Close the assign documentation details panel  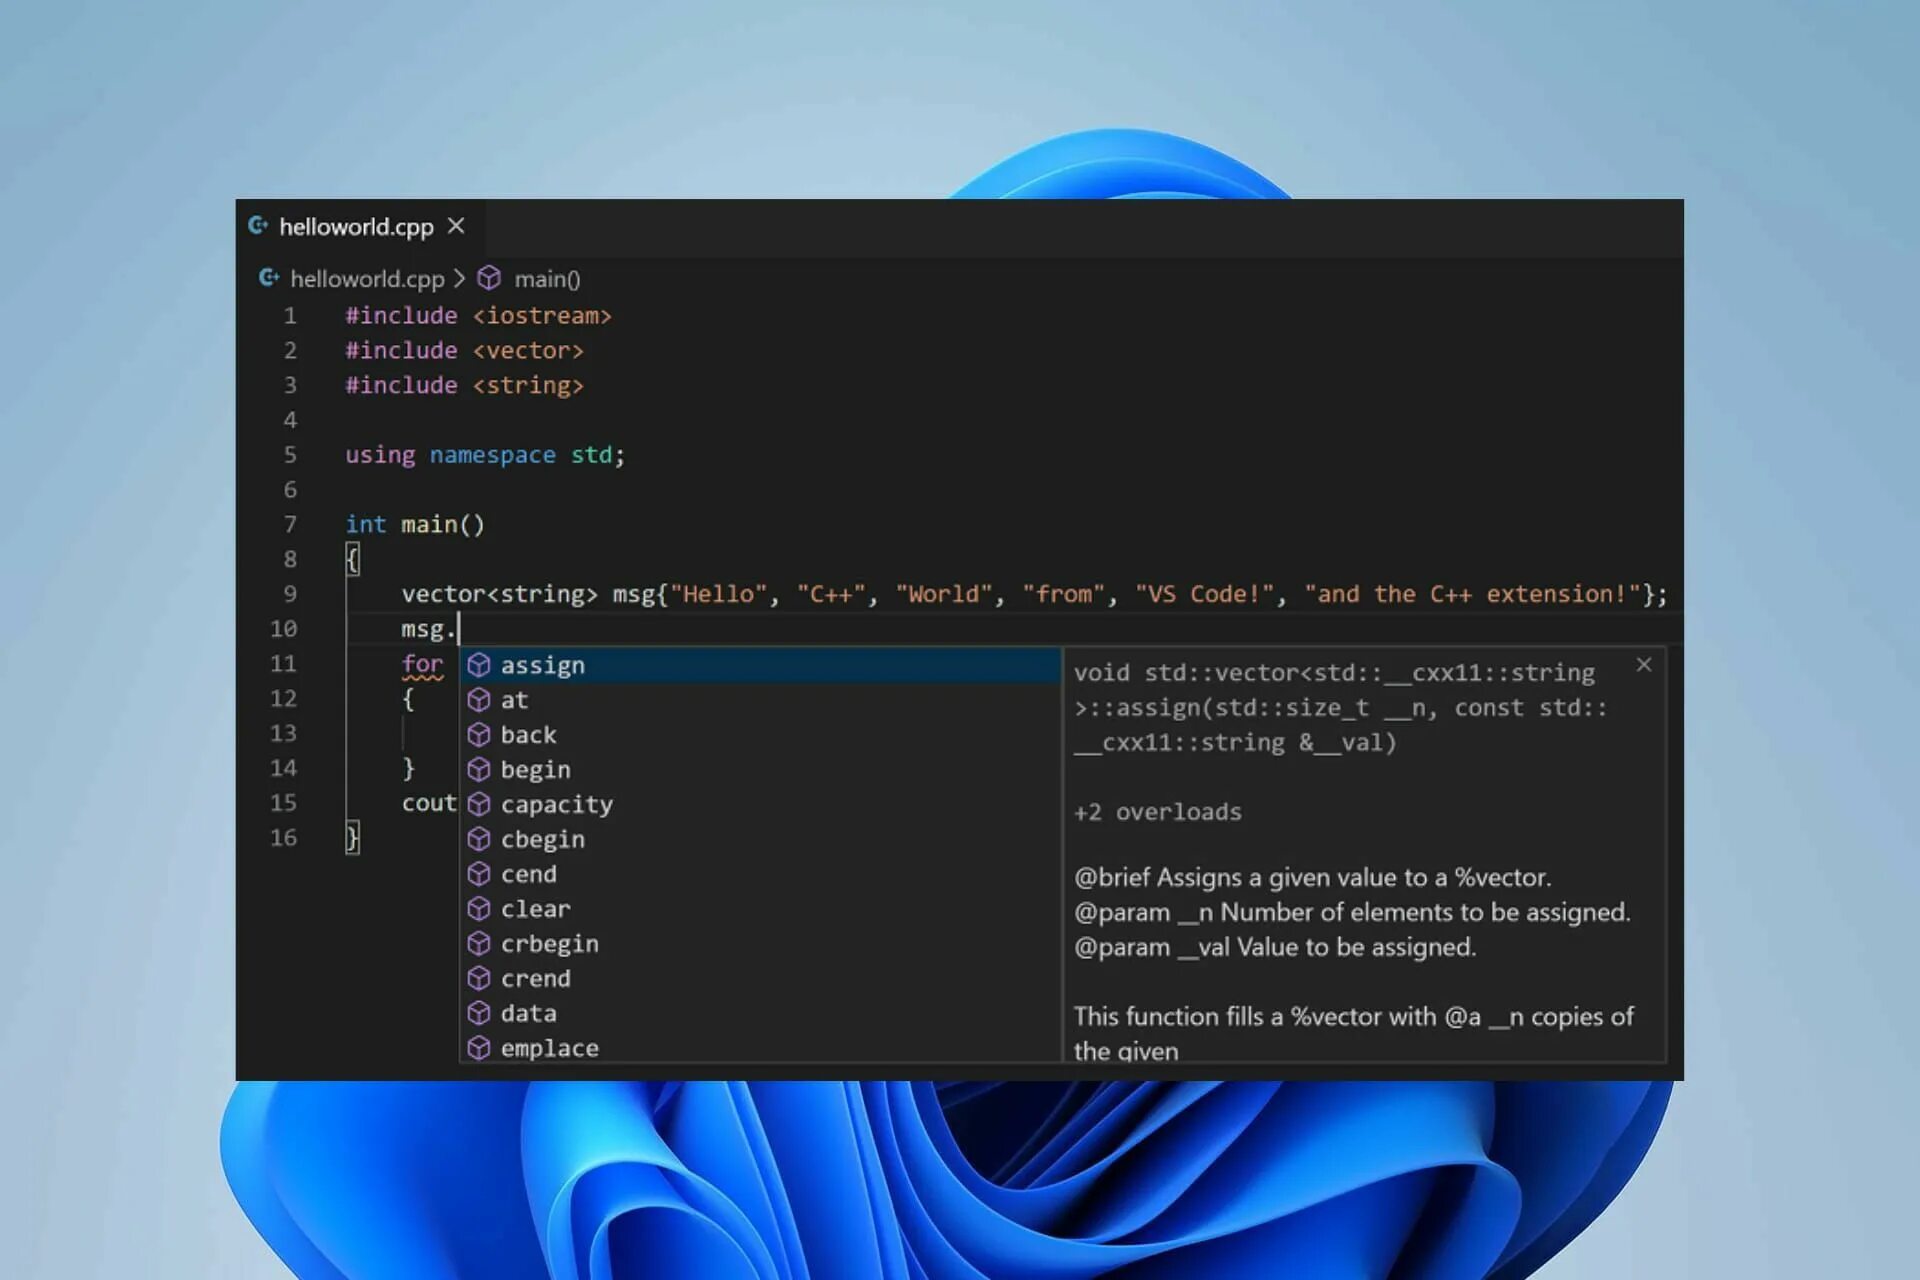pos(1644,665)
